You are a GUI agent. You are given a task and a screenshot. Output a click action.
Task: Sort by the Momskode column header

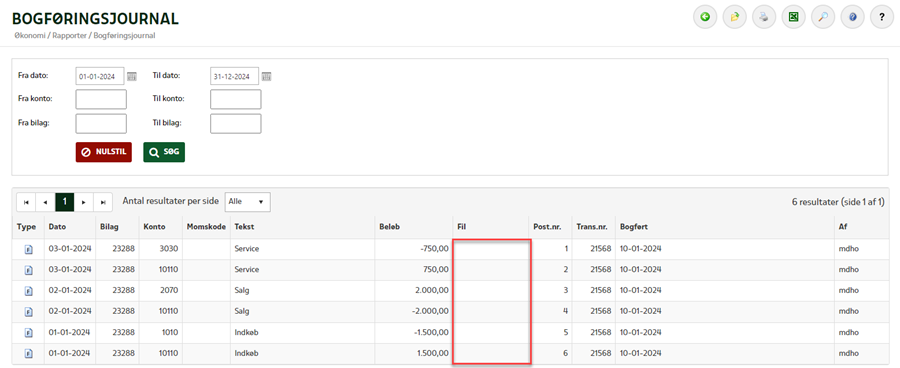pyautogui.click(x=206, y=227)
